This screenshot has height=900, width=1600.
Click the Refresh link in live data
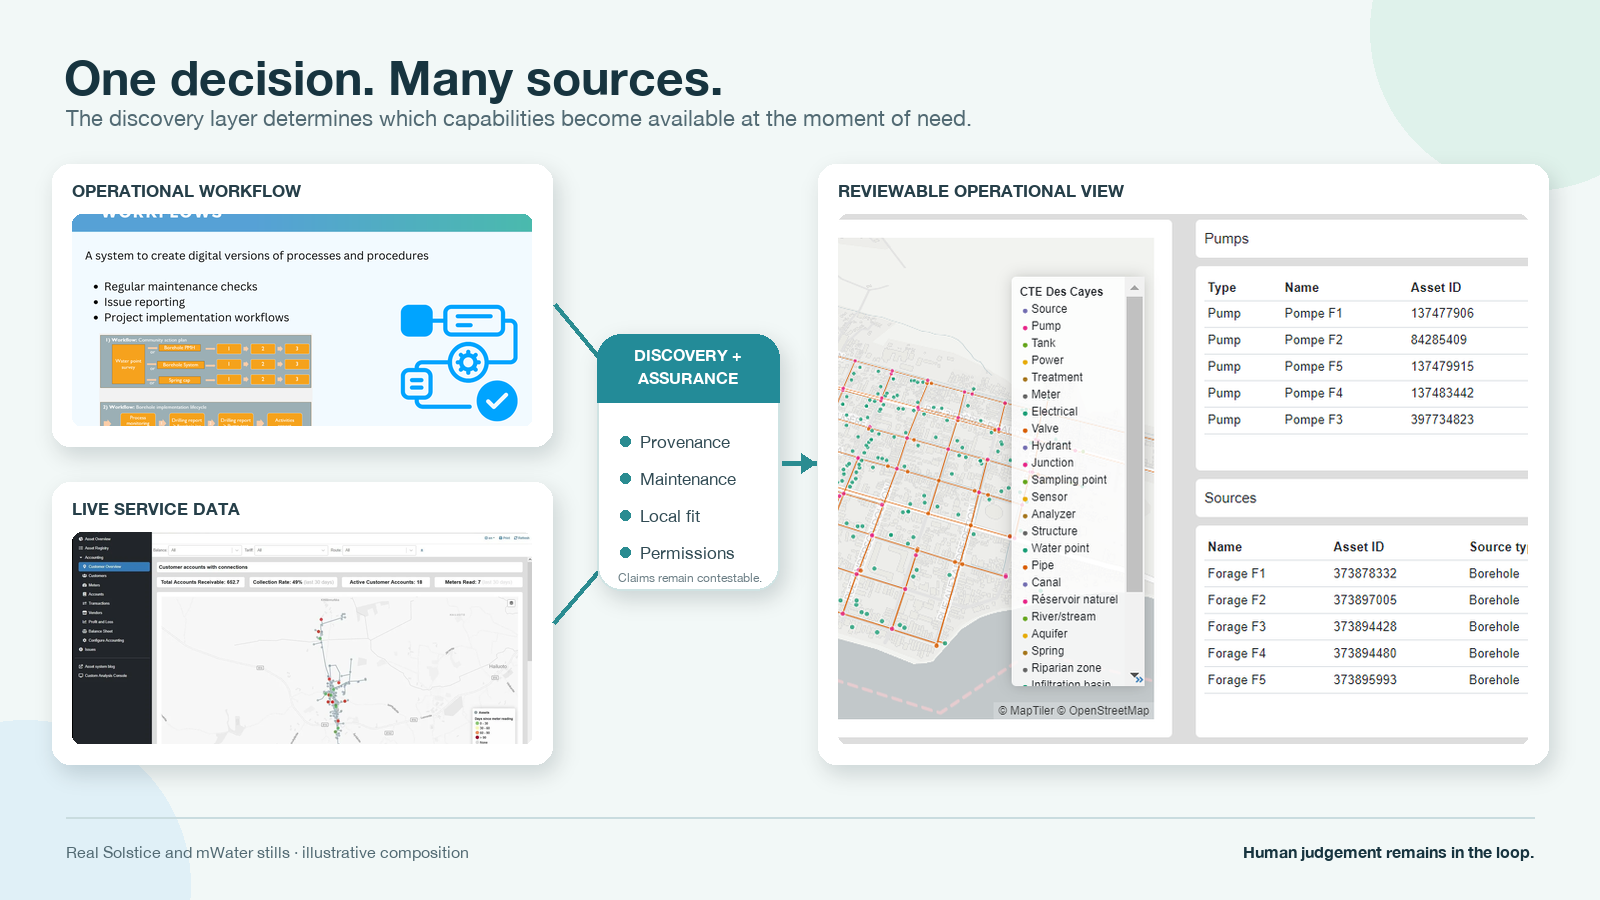[522, 538]
